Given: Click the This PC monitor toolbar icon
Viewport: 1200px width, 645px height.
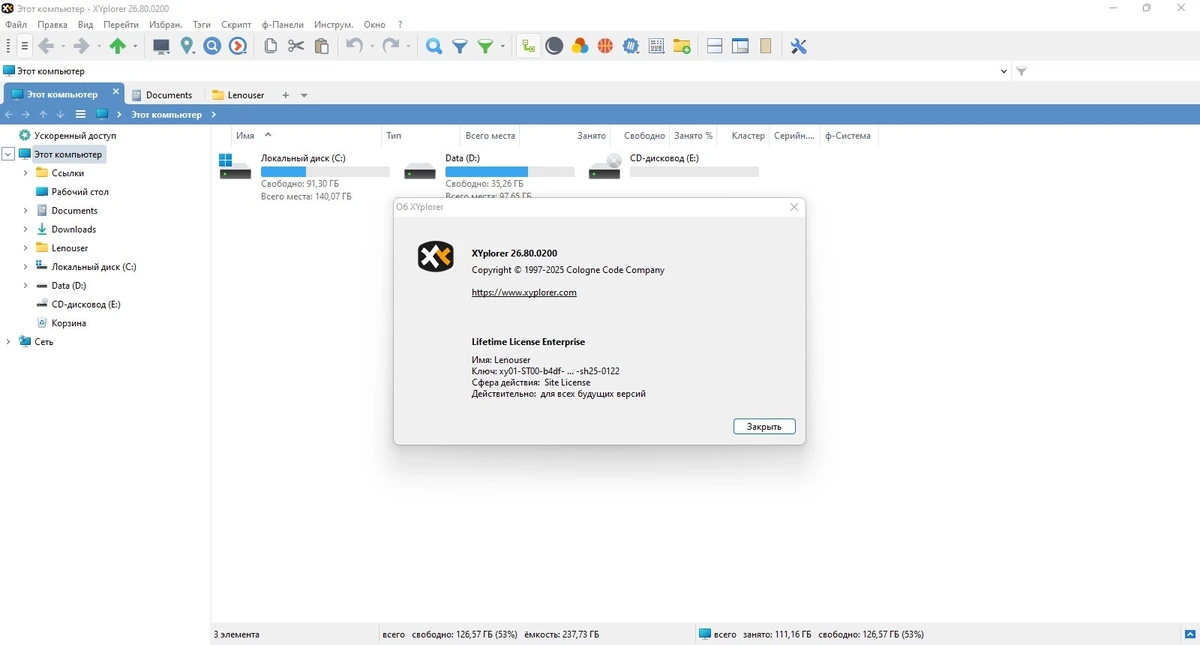Looking at the screenshot, I should click(x=161, y=46).
